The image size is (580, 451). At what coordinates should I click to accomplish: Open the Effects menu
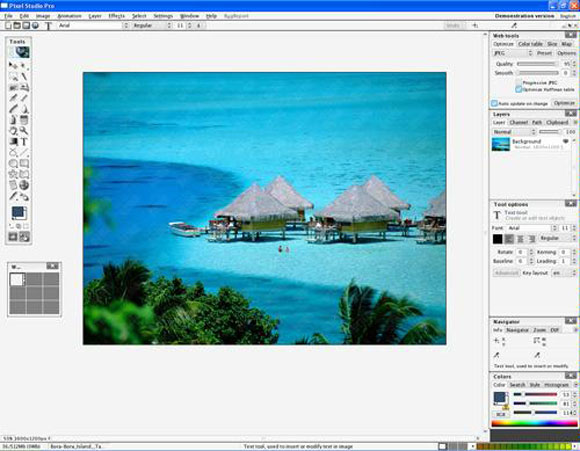117,16
